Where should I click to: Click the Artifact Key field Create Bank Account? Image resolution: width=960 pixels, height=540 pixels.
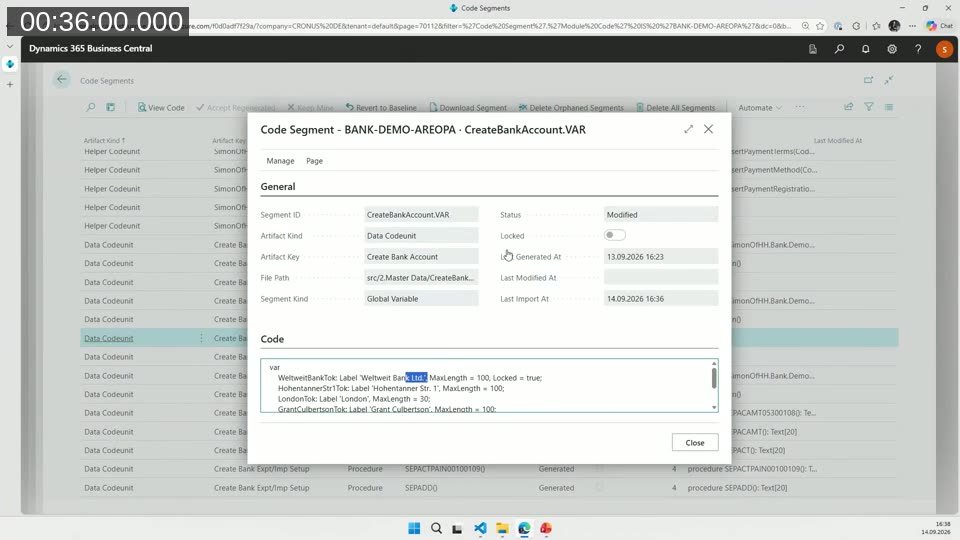[421, 257]
